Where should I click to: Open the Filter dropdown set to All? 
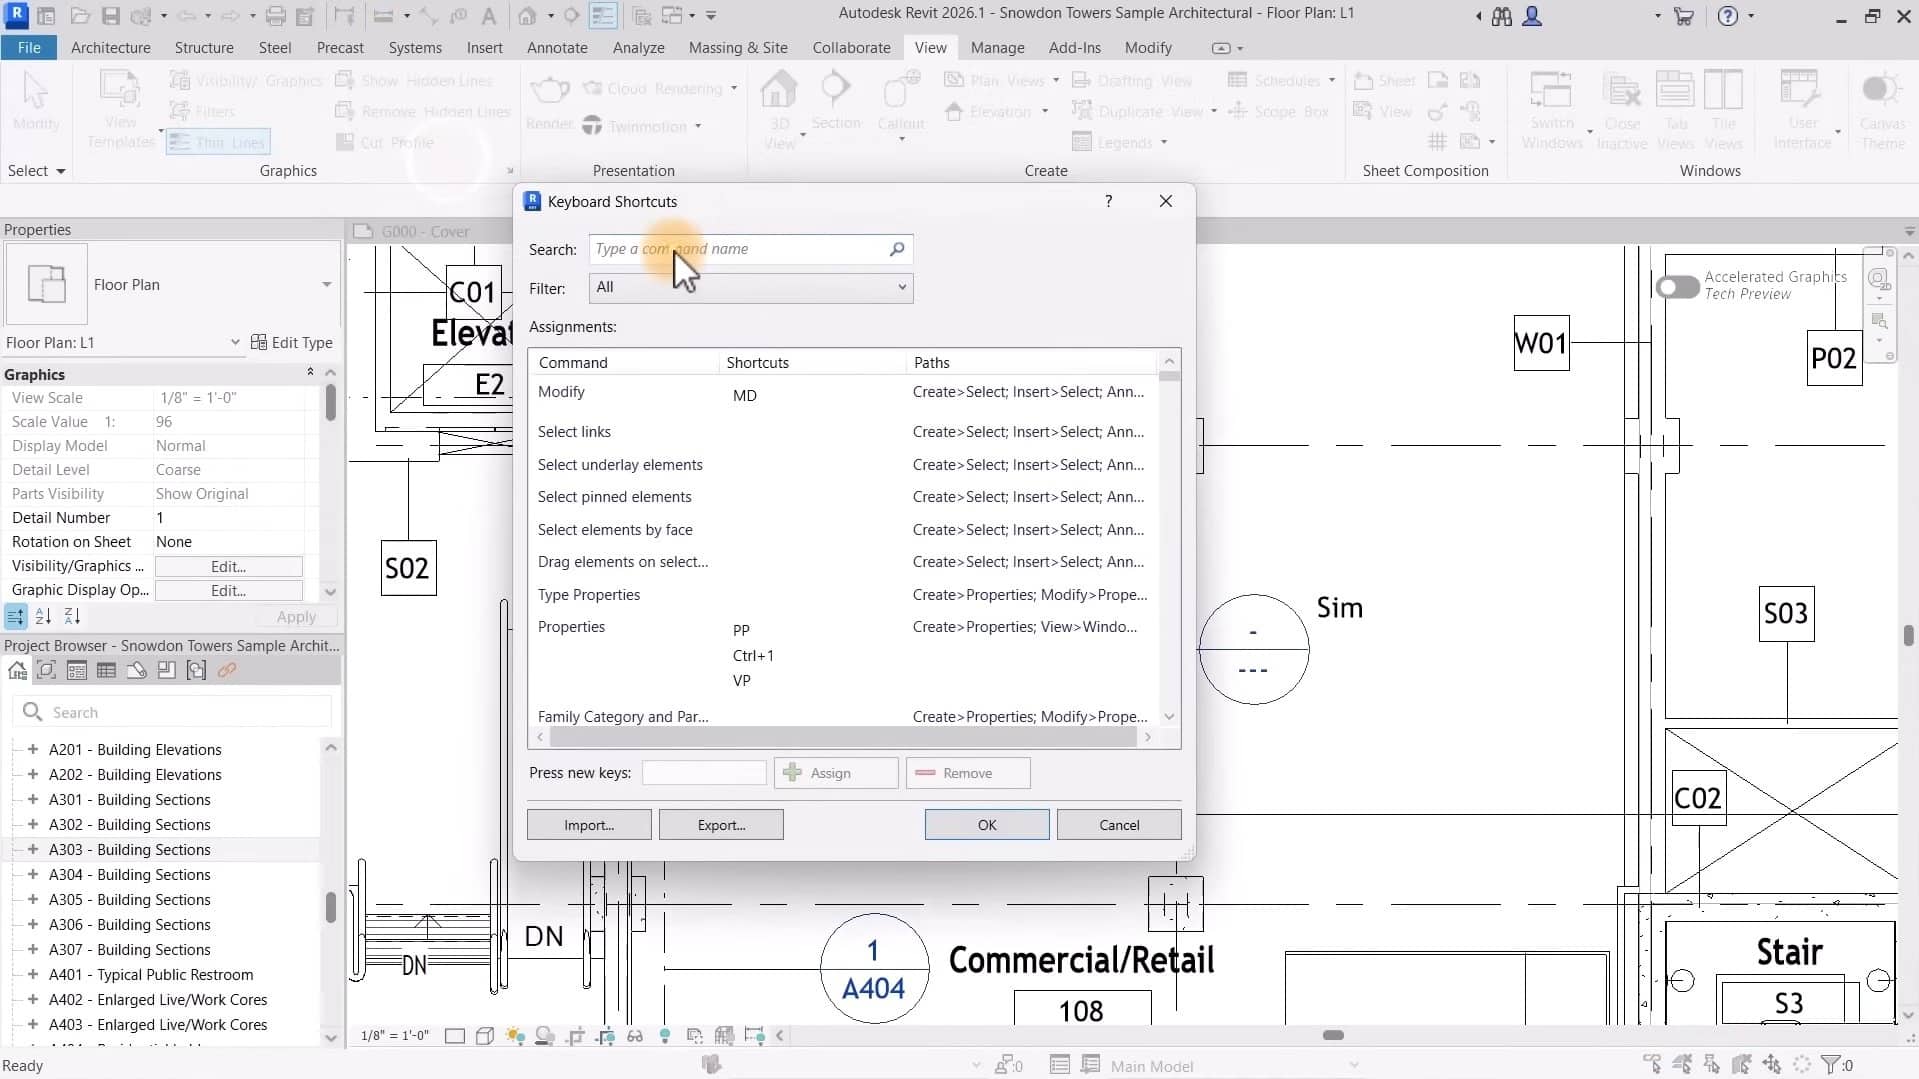(751, 288)
